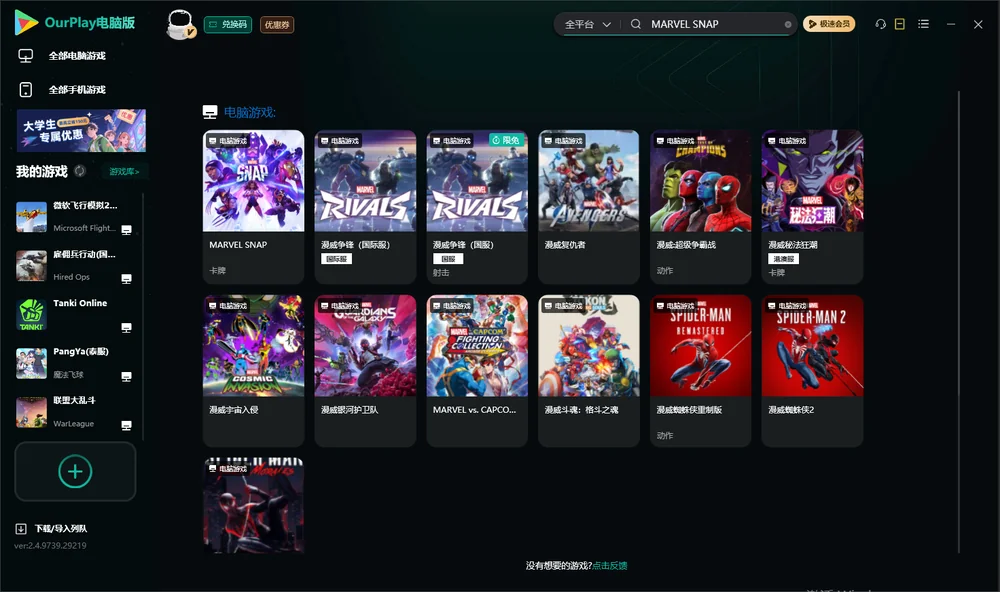Open Tanki Online in my games list
The height and width of the screenshot is (592, 1000).
tap(75, 314)
